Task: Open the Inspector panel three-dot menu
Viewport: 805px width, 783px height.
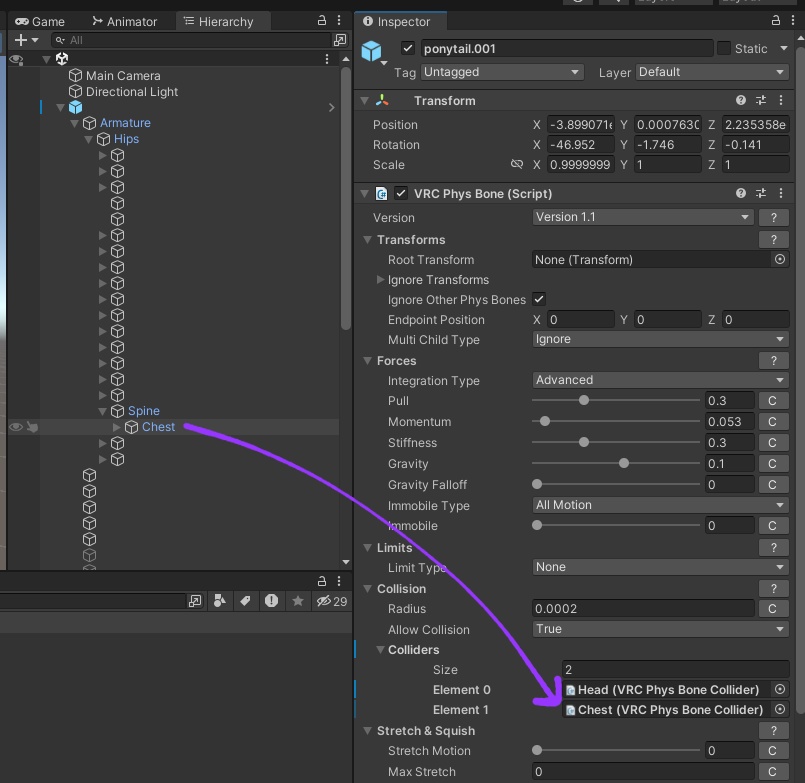Action: point(793,21)
